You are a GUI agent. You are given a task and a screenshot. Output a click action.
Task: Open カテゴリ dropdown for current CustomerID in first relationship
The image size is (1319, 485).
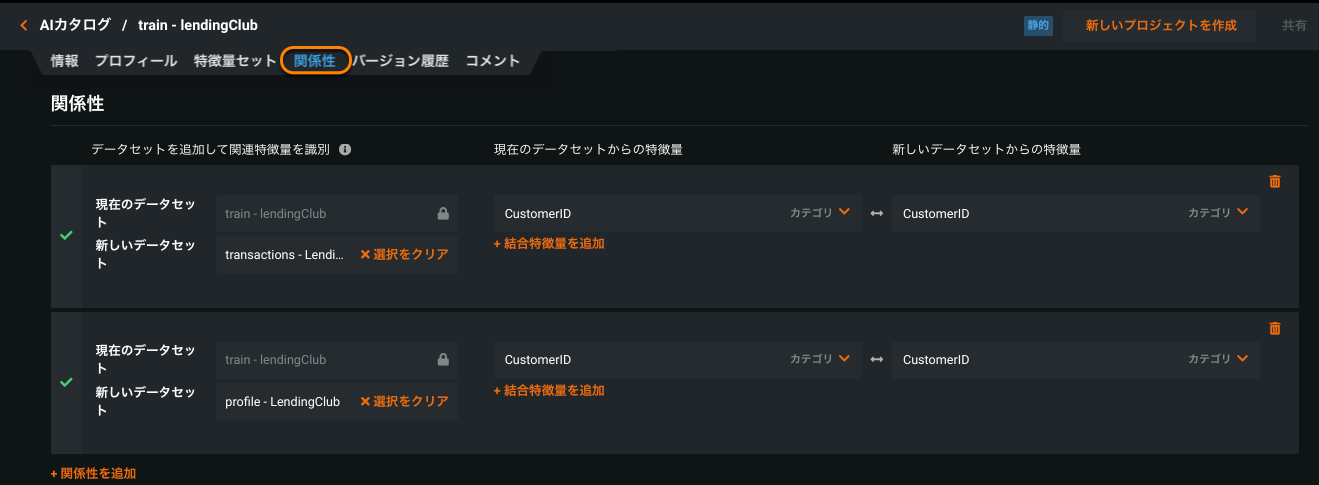[x=820, y=212]
